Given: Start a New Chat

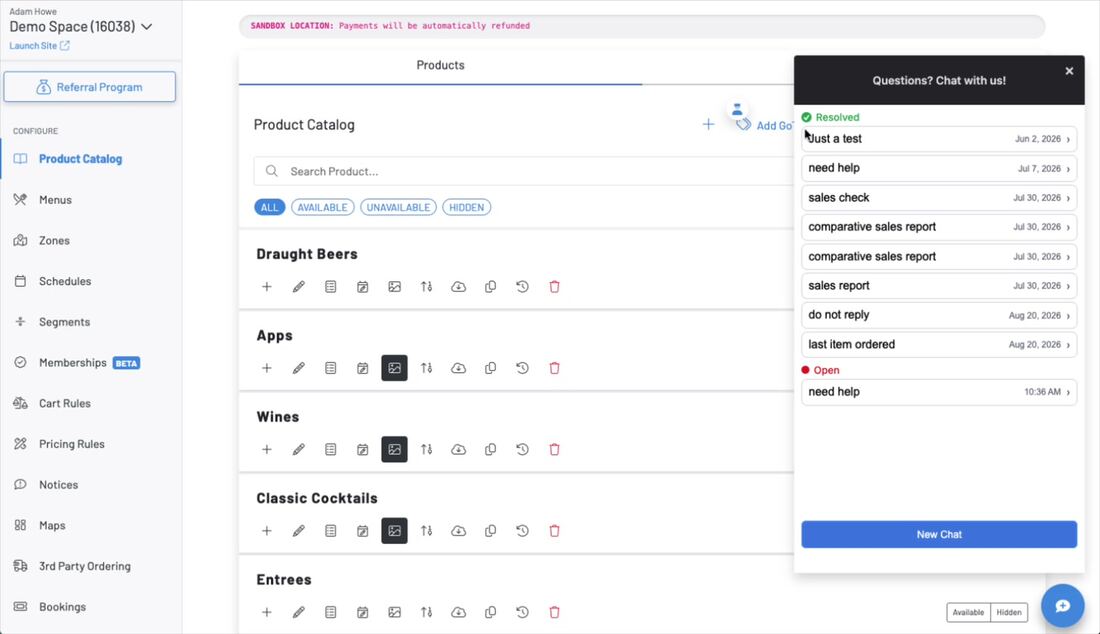Looking at the screenshot, I should 939,534.
